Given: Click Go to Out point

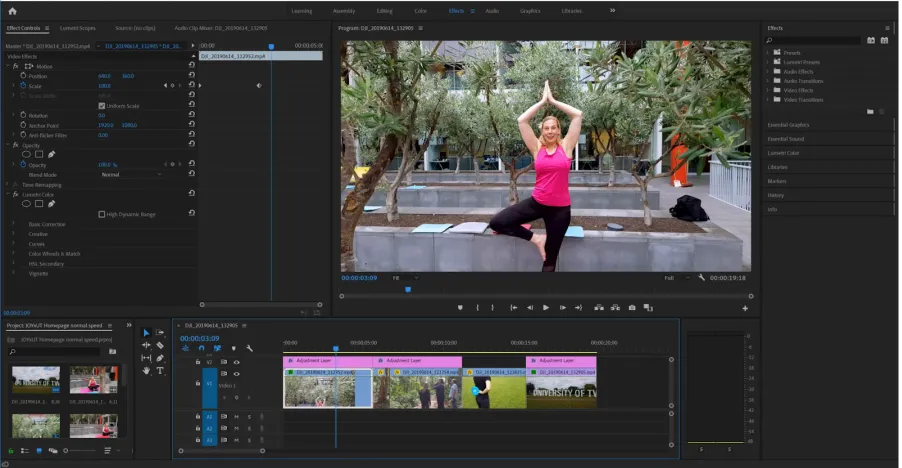Looking at the screenshot, I should 579,308.
